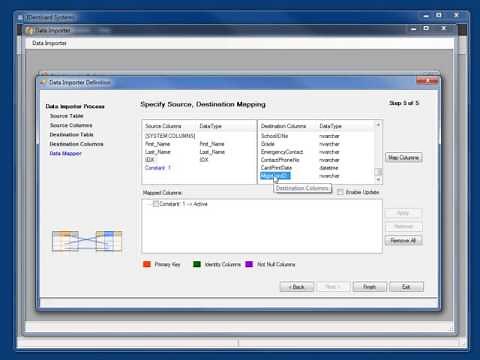This screenshot has width=480, height=360.
Task: Select Destination Columns step in process list
Action: [76, 144]
